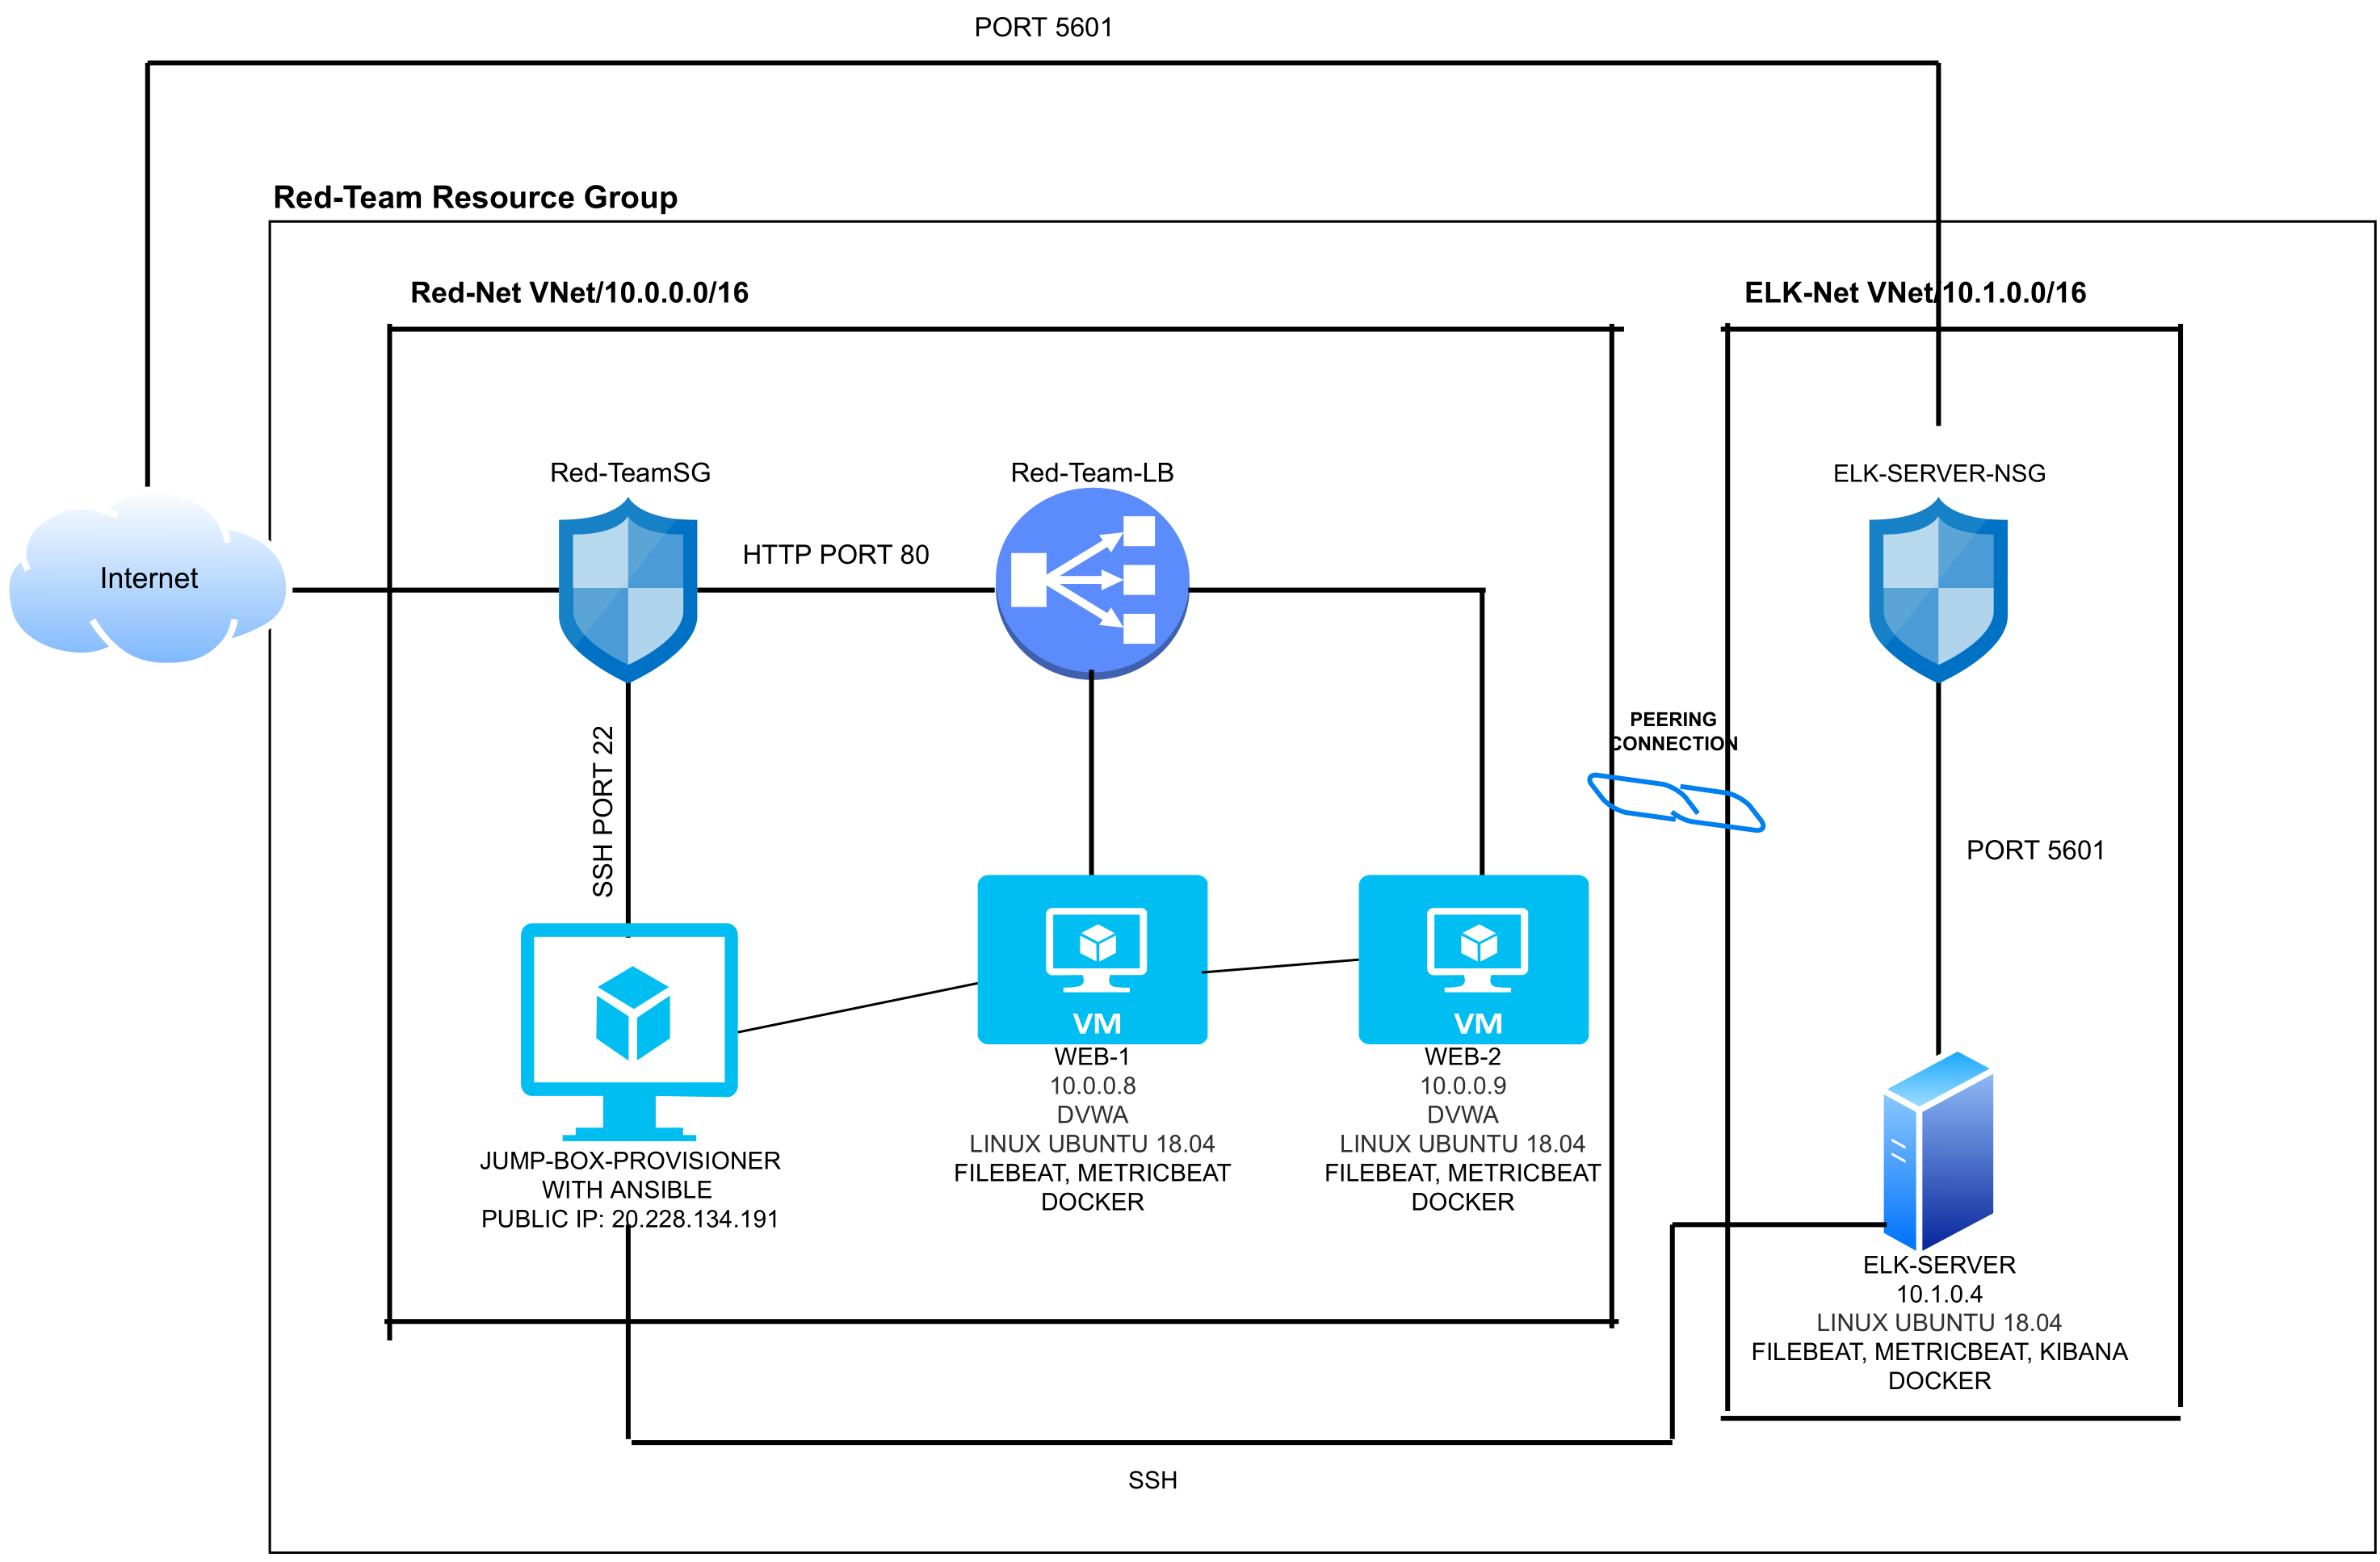Select the Red-Net VNet/10.0.0.0/16 label
This screenshot has height=1562, width=2380.
(579, 292)
